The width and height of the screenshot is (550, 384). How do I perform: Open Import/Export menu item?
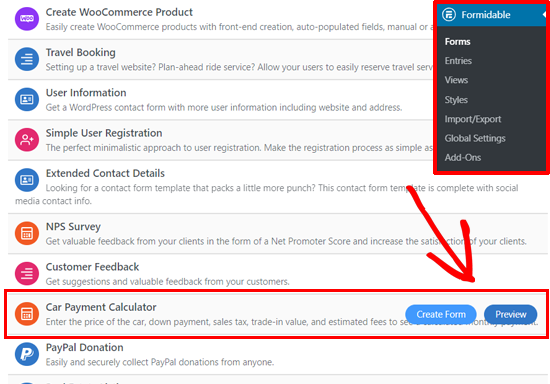click(473, 119)
